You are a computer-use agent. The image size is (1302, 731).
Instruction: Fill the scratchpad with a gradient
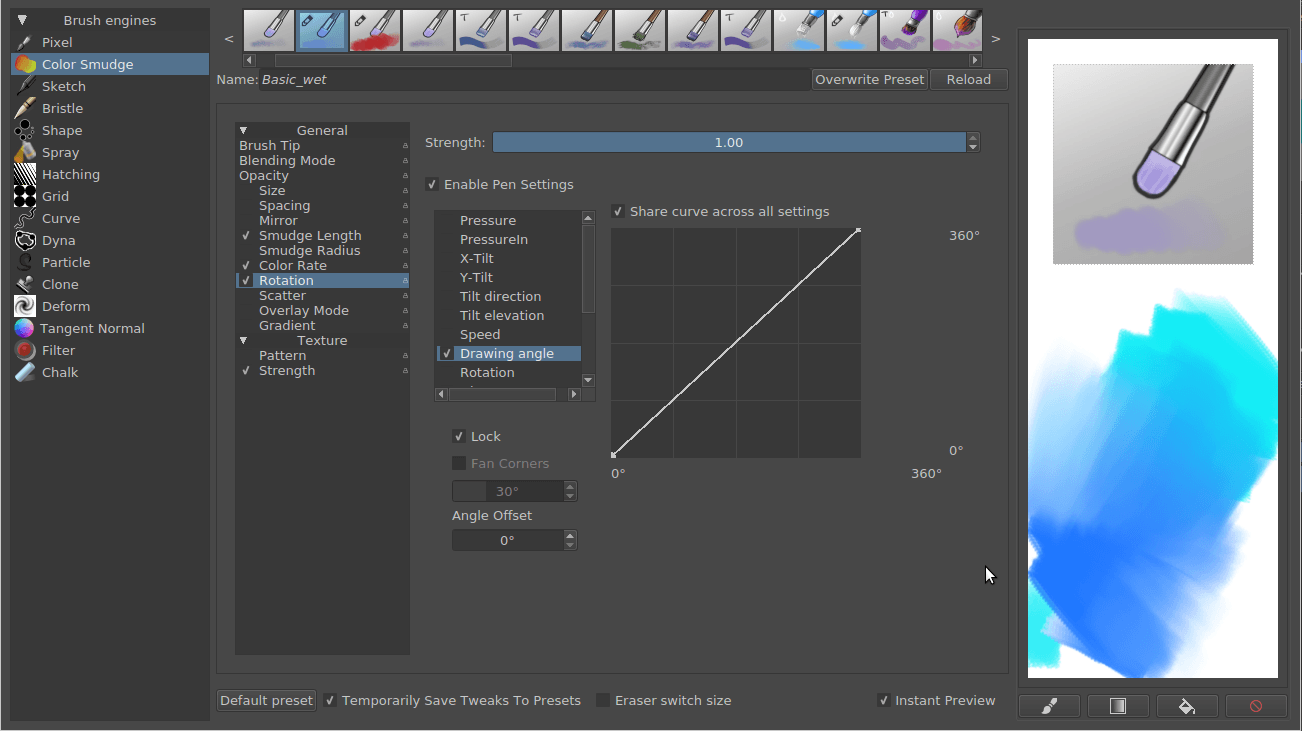coord(1118,705)
